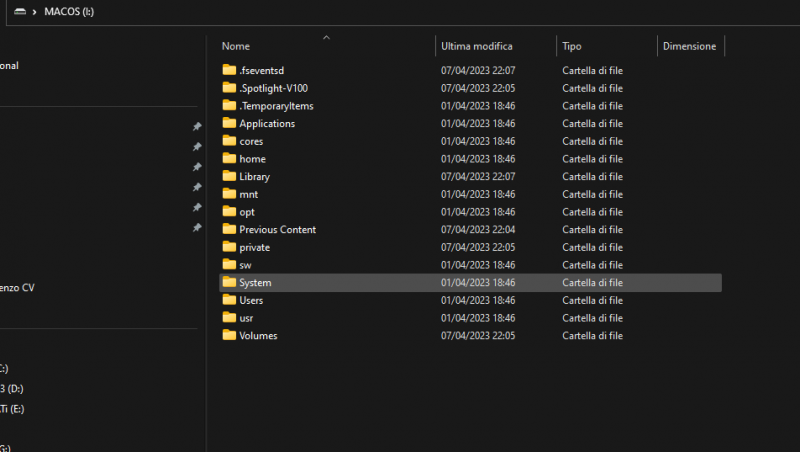Sort files by Dimensione column

click(689, 46)
